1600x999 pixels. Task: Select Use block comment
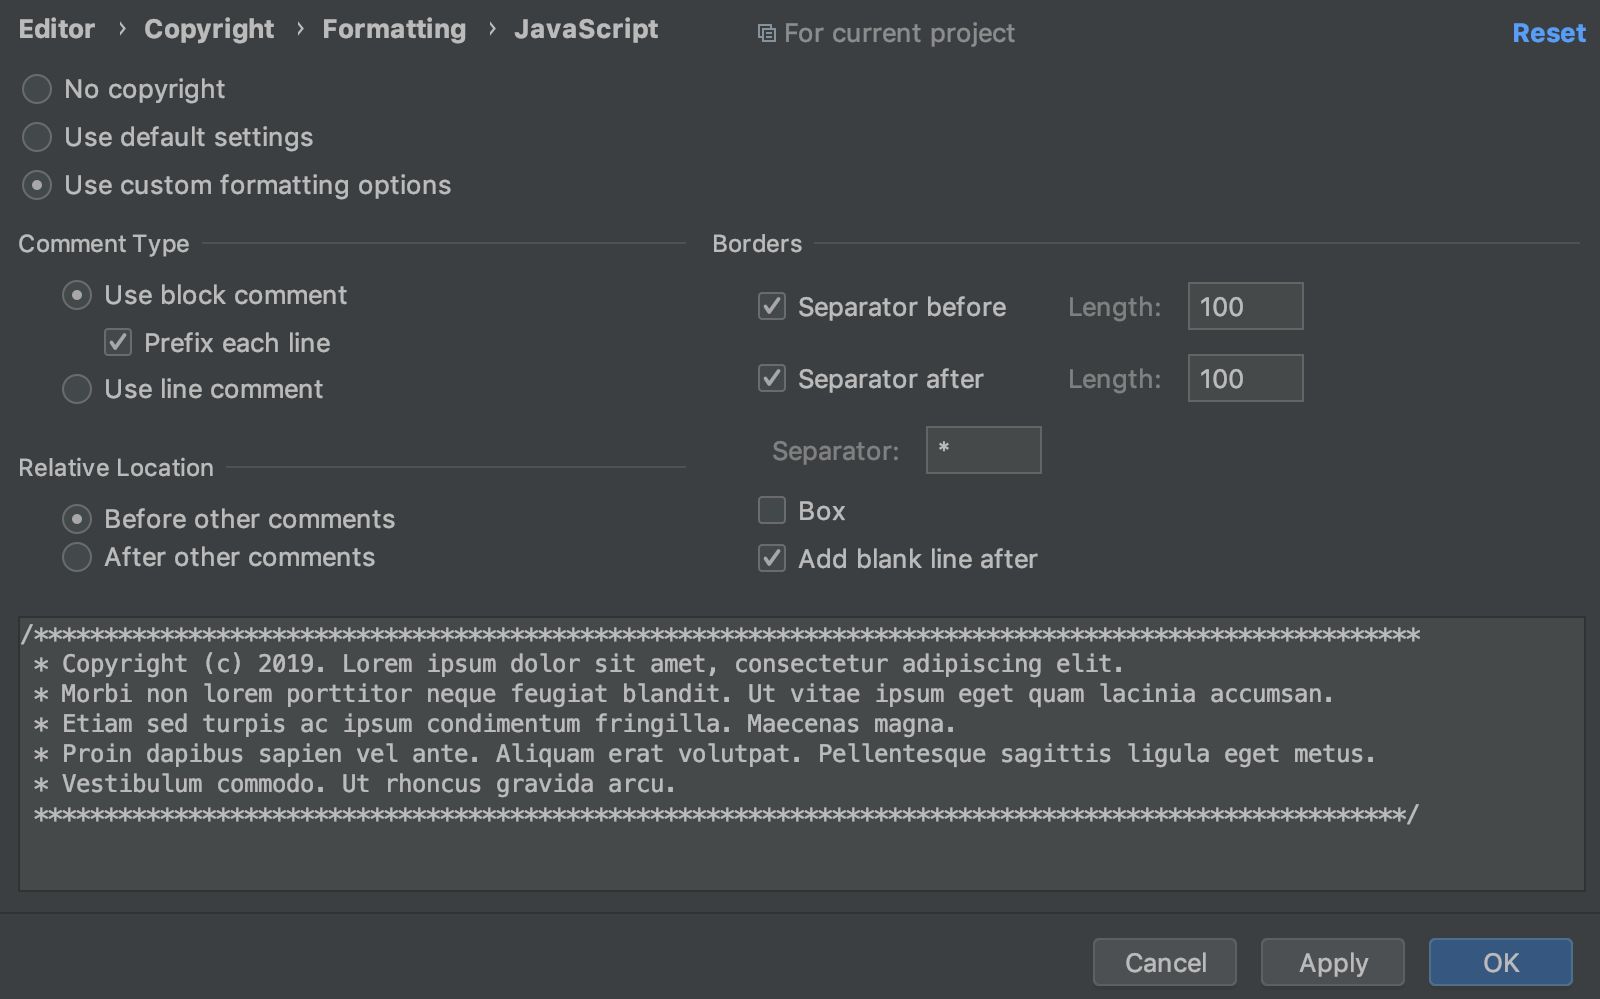pyautogui.click(x=76, y=295)
